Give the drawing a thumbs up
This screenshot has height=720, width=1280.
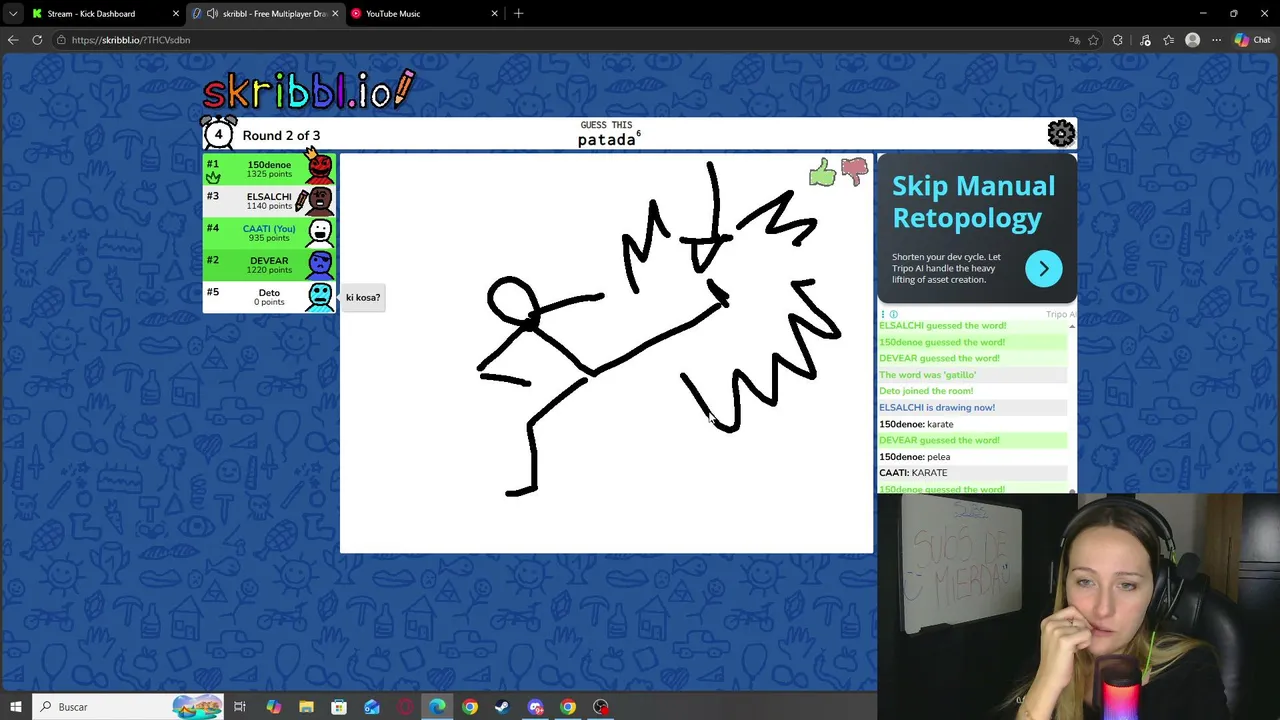click(x=822, y=173)
